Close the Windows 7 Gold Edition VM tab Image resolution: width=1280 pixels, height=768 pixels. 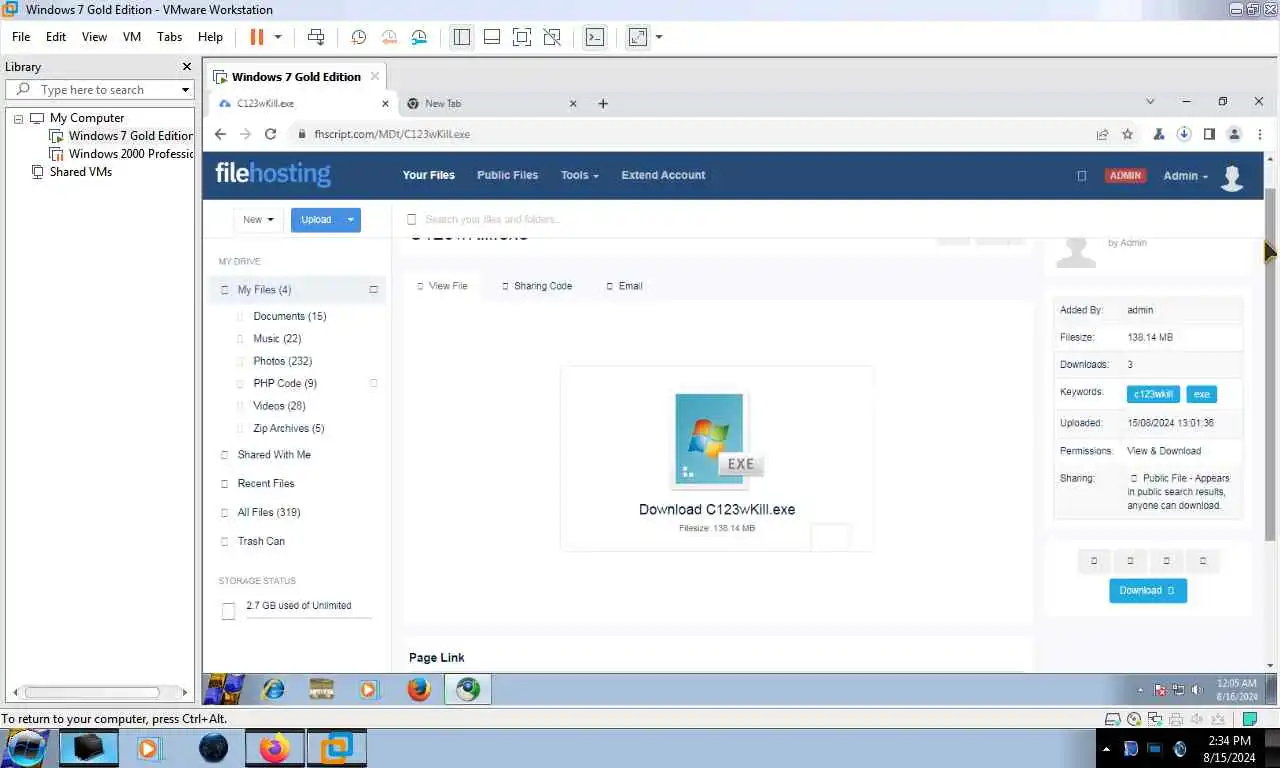pyautogui.click(x=375, y=76)
